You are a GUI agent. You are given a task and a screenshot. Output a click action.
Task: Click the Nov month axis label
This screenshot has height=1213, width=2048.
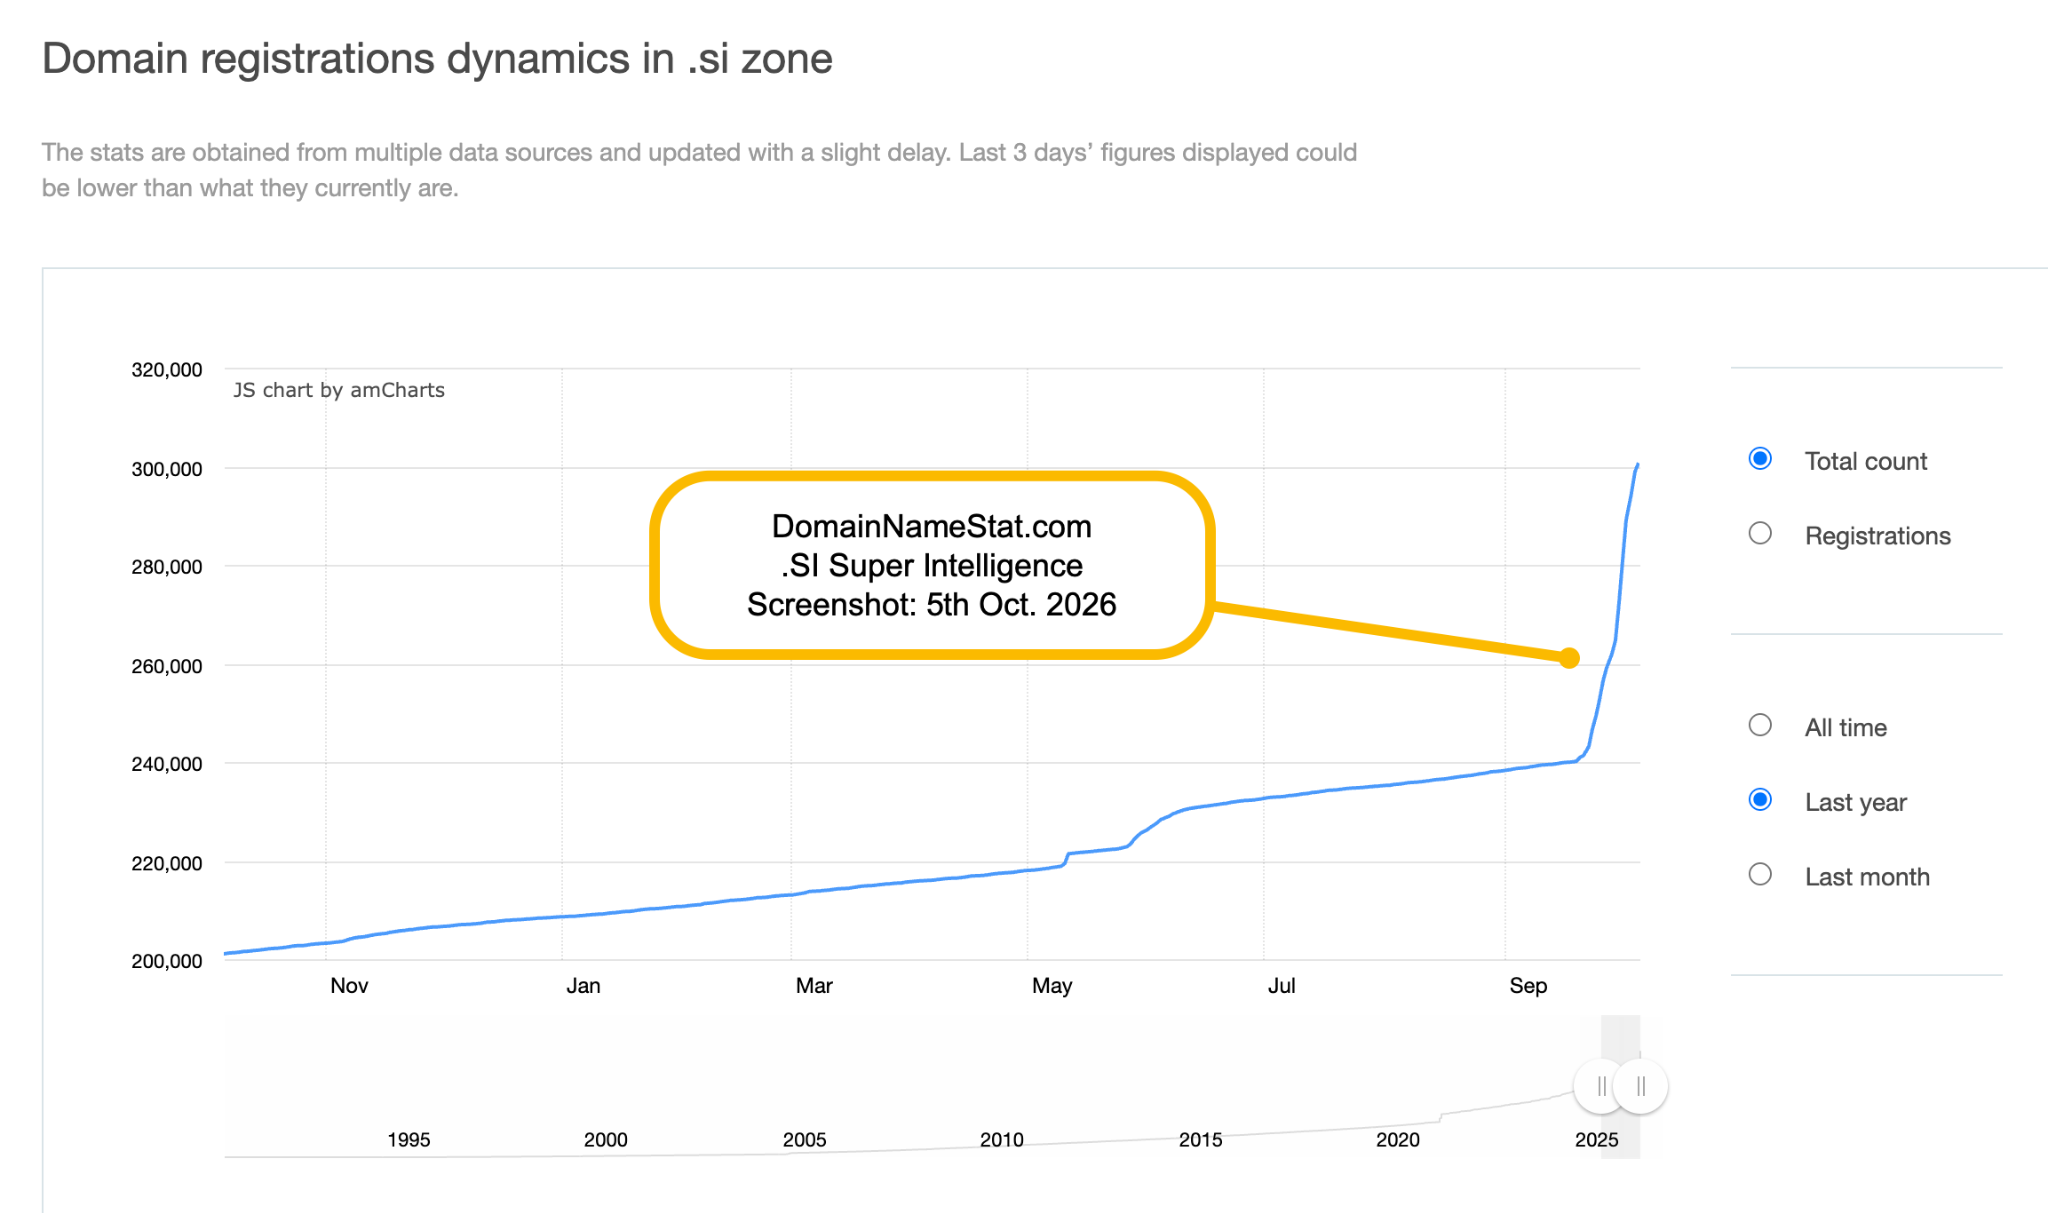(x=349, y=985)
